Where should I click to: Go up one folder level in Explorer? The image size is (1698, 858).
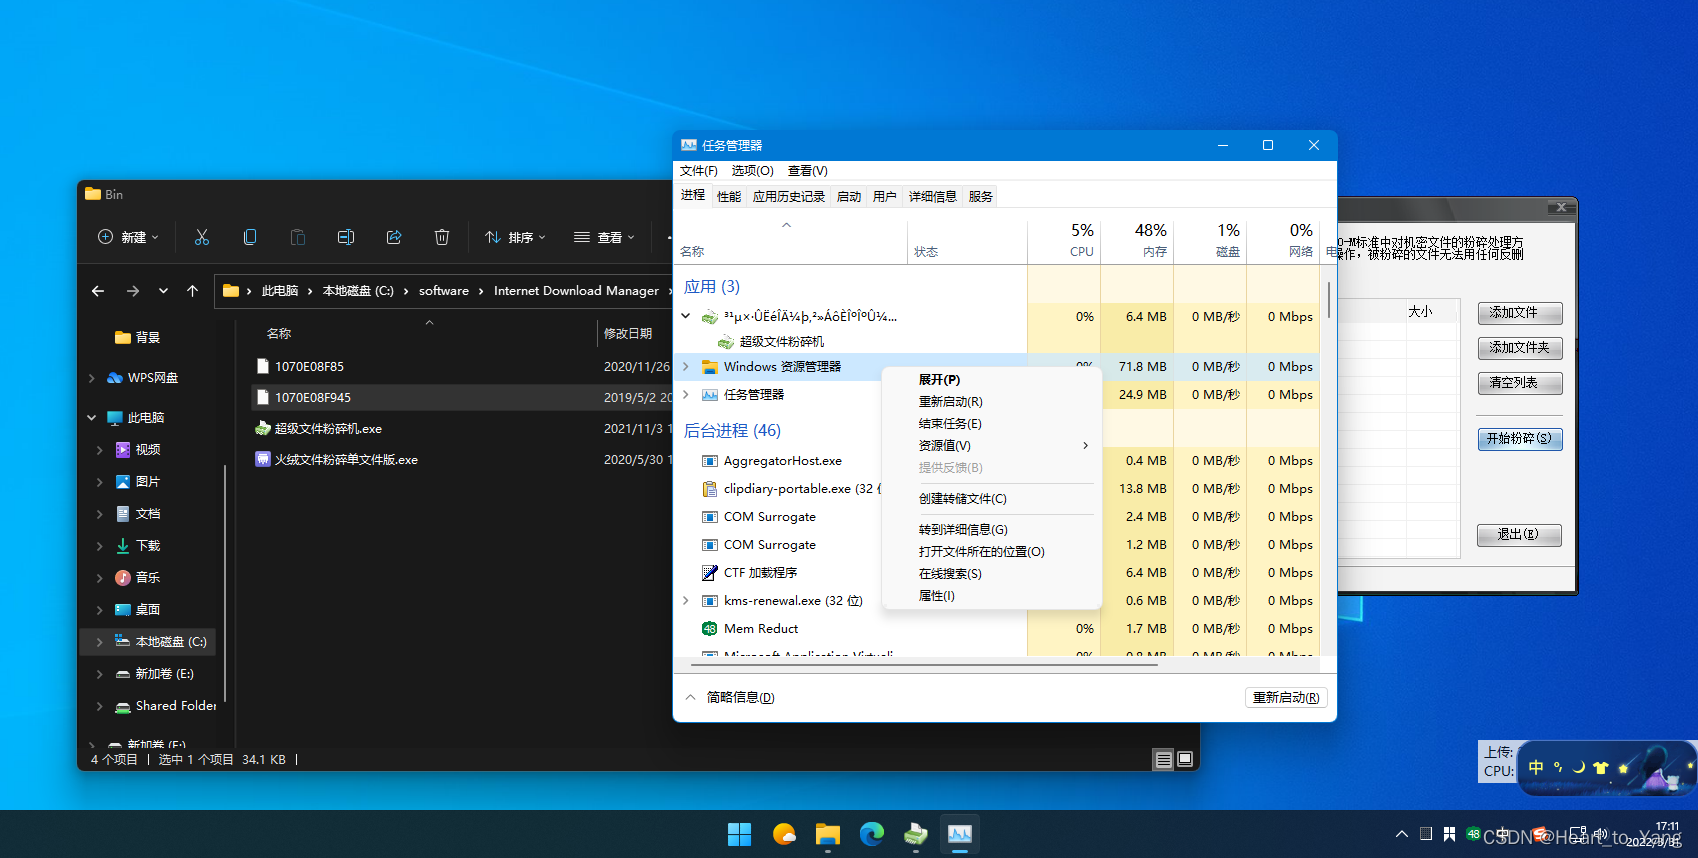click(193, 291)
